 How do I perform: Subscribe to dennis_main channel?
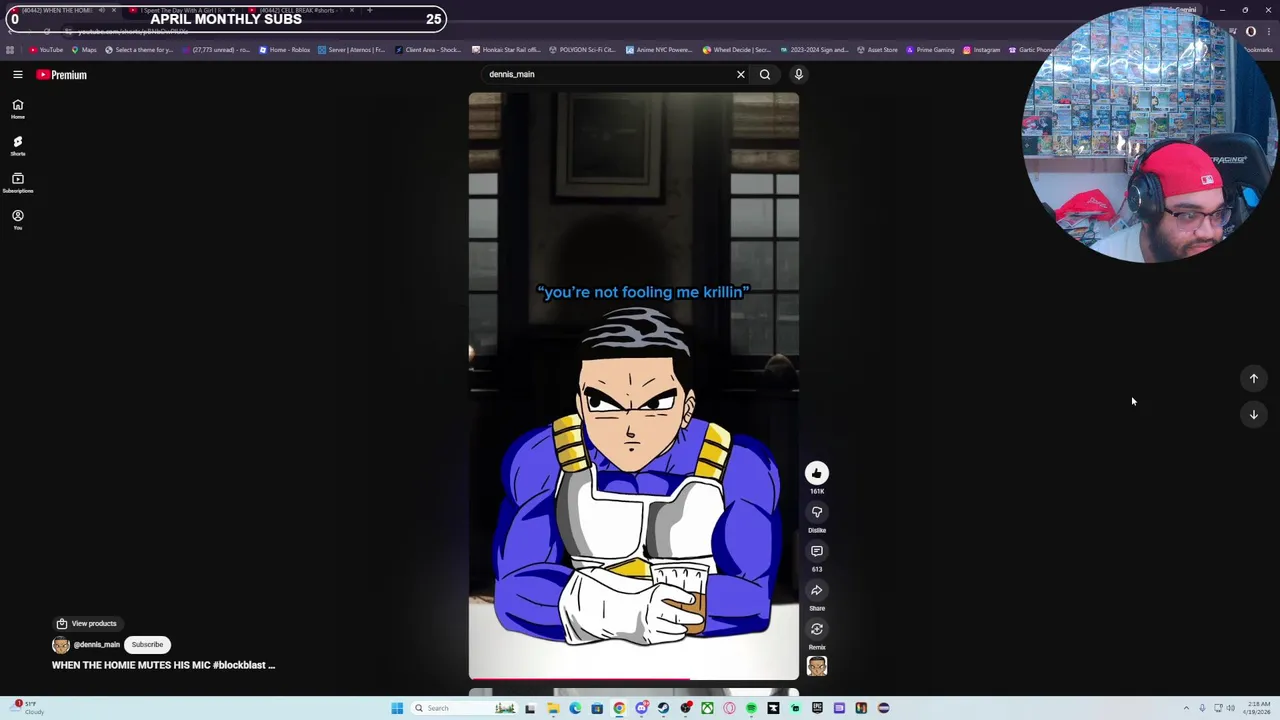click(147, 644)
